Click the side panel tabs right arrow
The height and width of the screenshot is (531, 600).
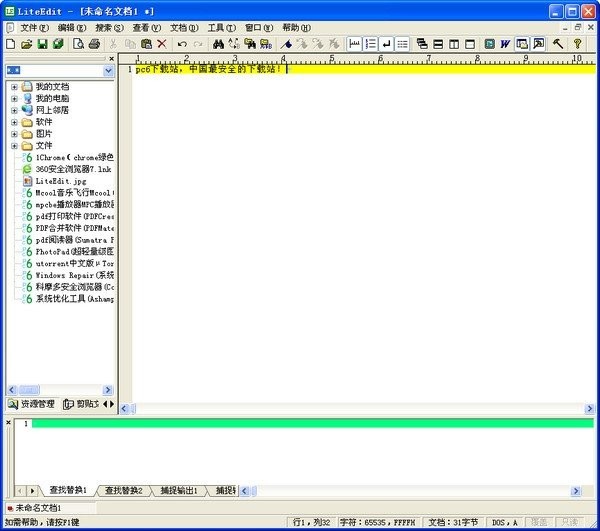pos(112,404)
